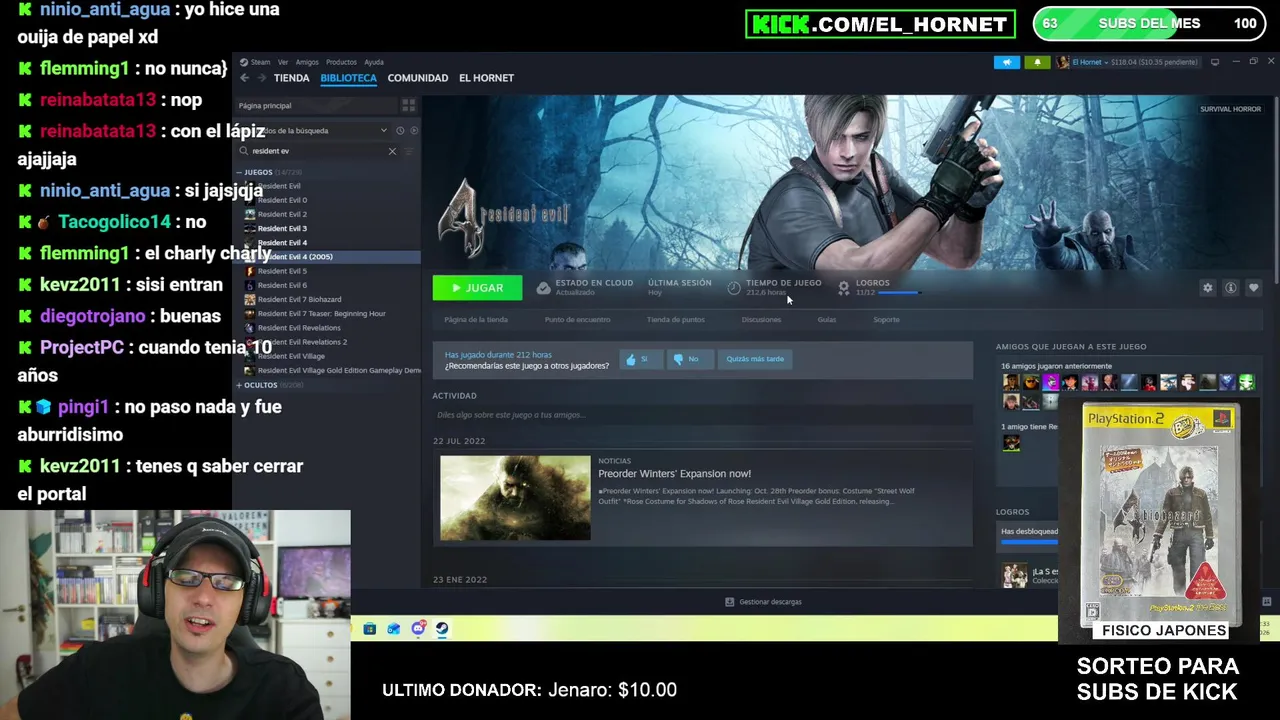
Task: Select Resident Evil Revelations 2
Action: 302,342
